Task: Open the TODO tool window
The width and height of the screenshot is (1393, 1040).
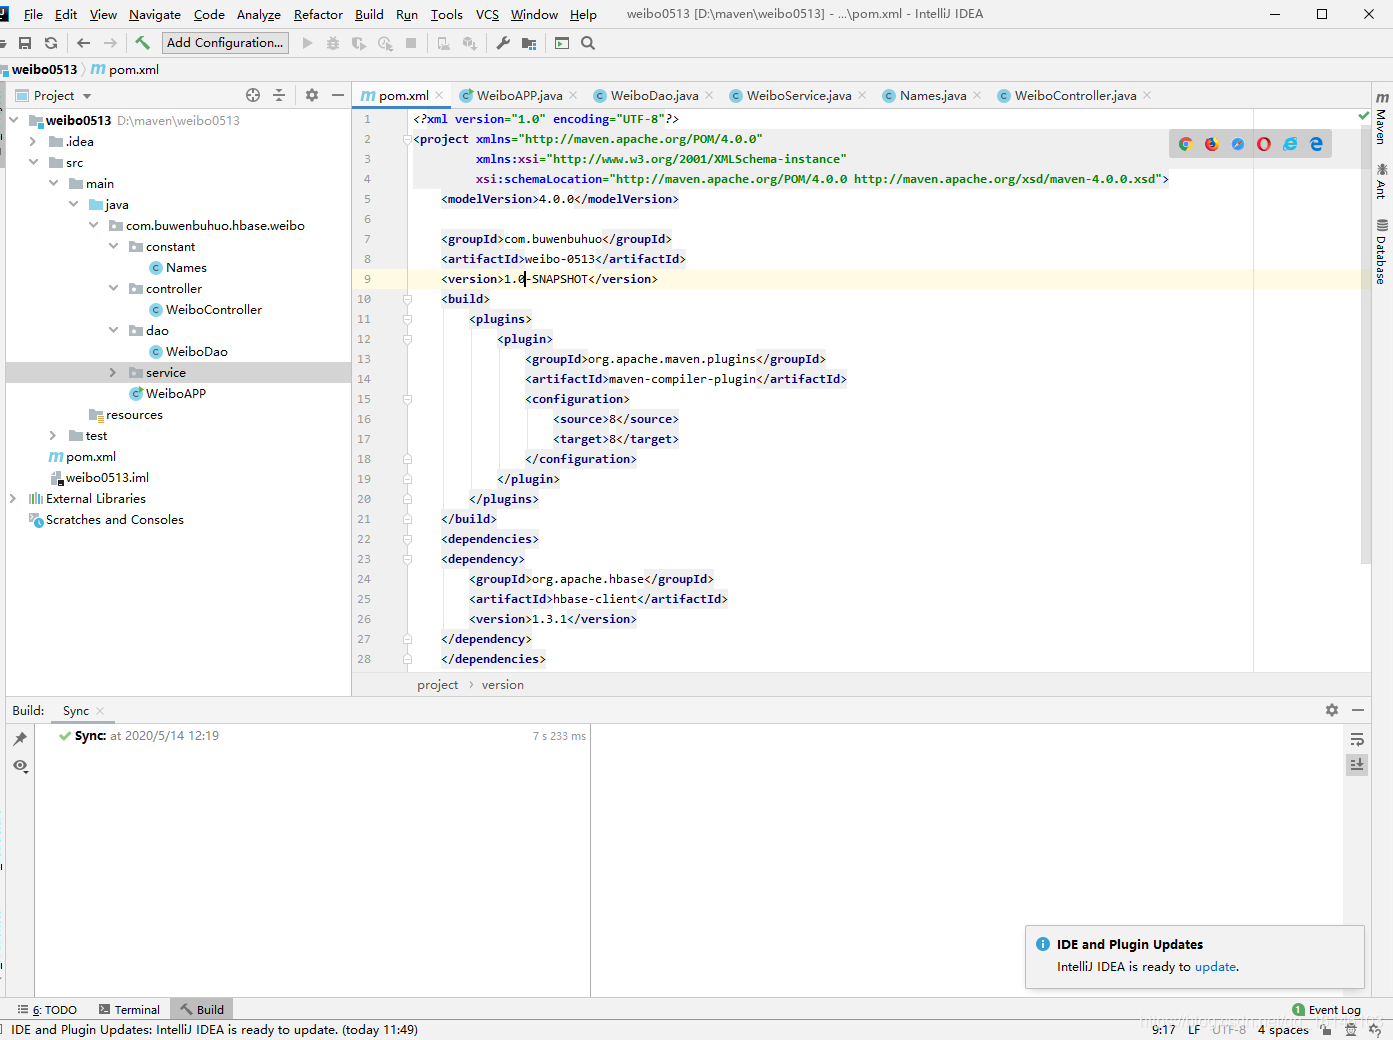Action: click(x=48, y=1010)
